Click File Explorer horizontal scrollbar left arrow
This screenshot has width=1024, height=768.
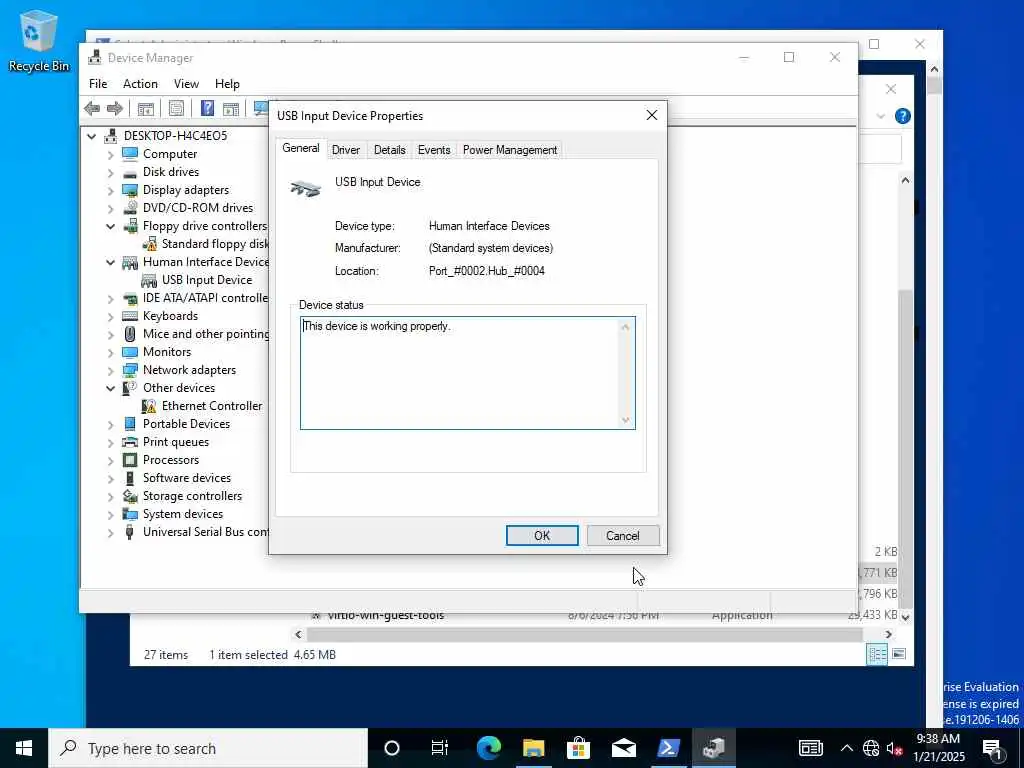pyautogui.click(x=298, y=634)
